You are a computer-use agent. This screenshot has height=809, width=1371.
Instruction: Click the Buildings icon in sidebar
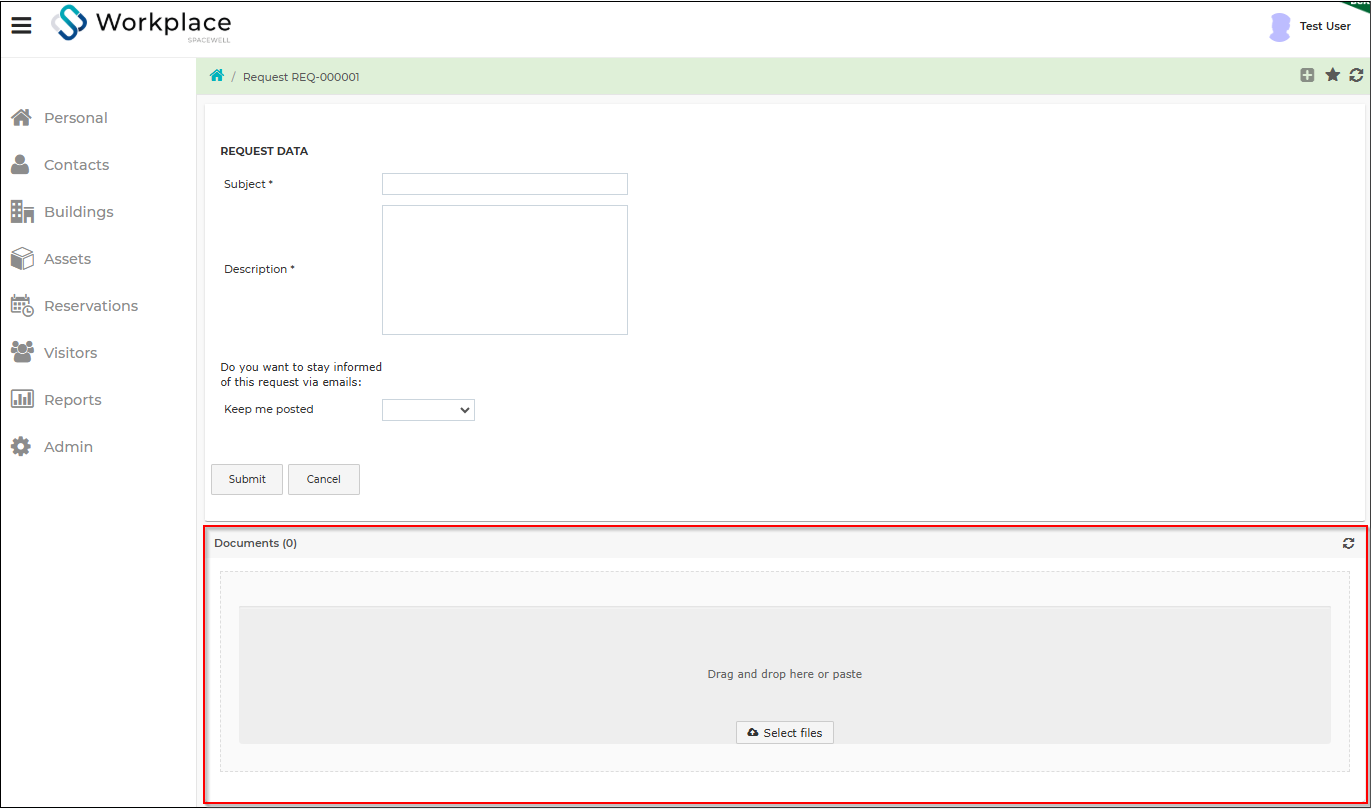pyautogui.click(x=22, y=211)
